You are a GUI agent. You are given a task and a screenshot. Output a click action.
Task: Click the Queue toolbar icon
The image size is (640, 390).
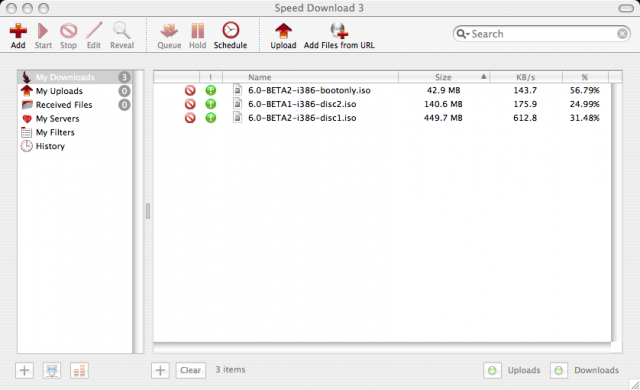tap(169, 31)
